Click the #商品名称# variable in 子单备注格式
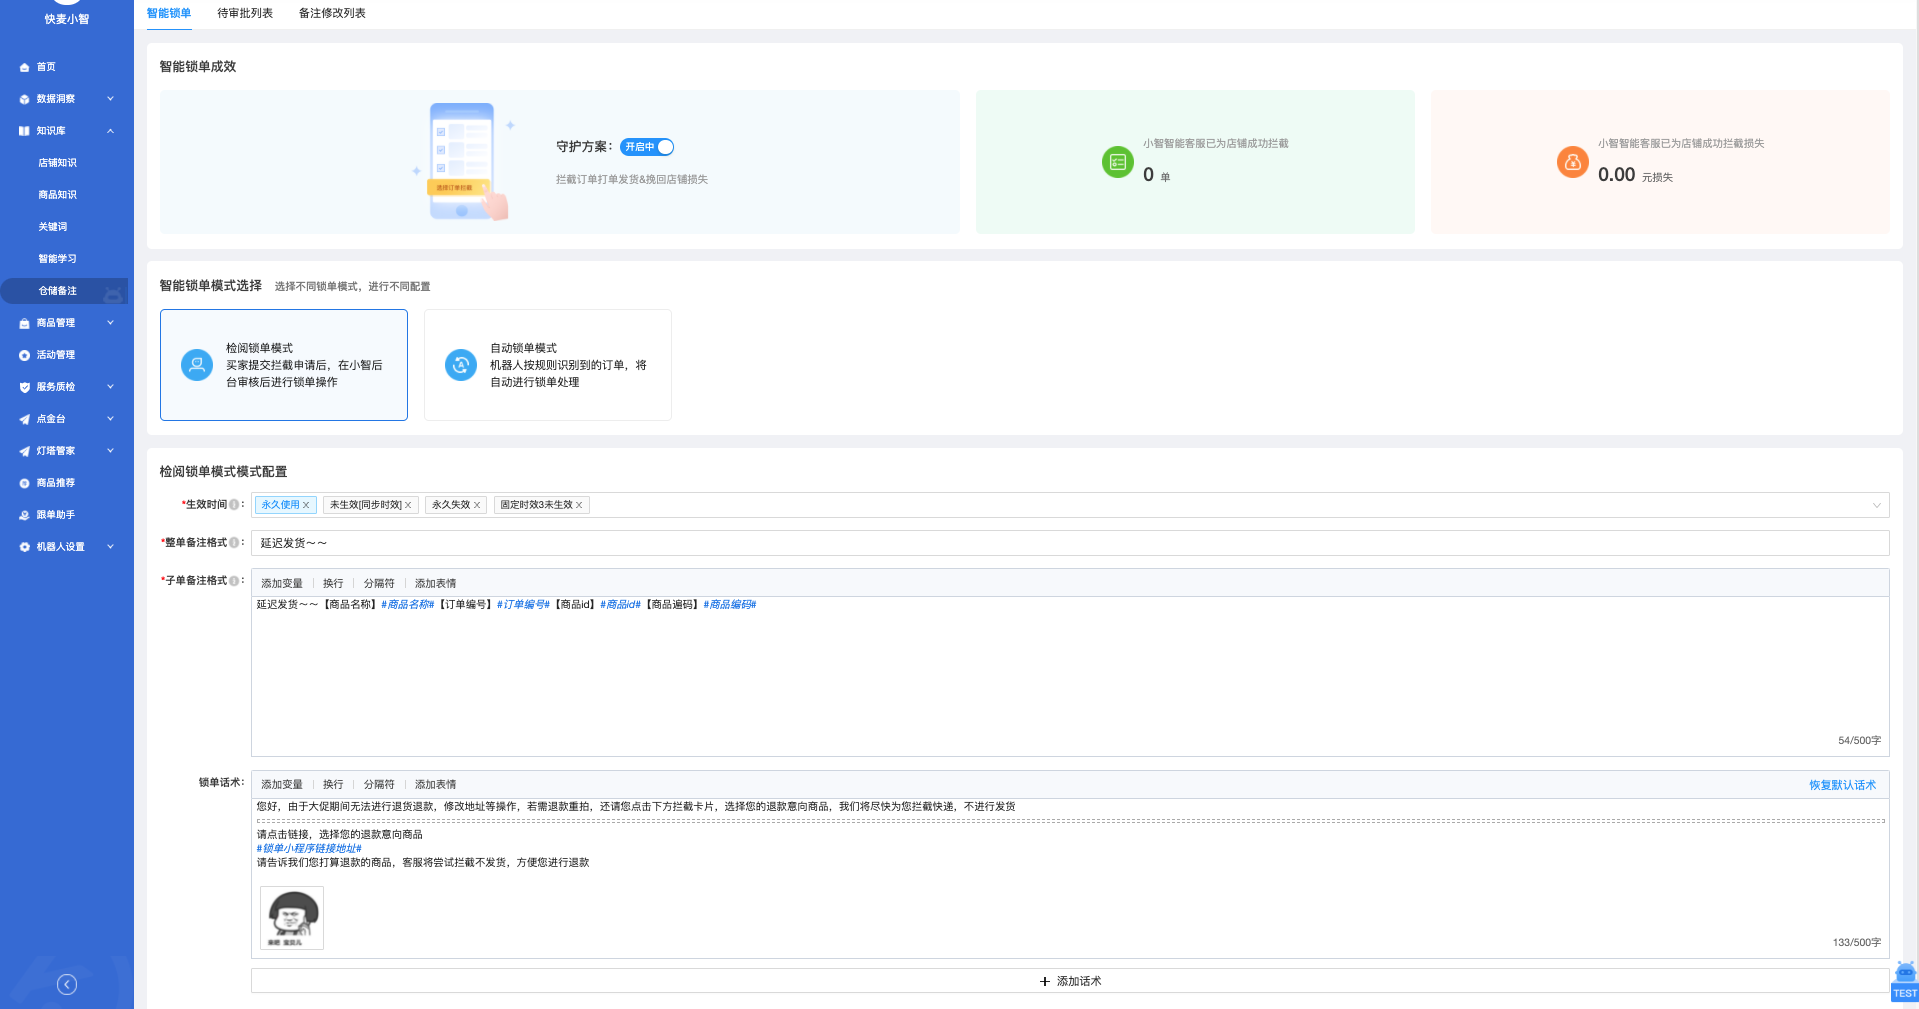1919x1009 pixels. pyautogui.click(x=408, y=604)
